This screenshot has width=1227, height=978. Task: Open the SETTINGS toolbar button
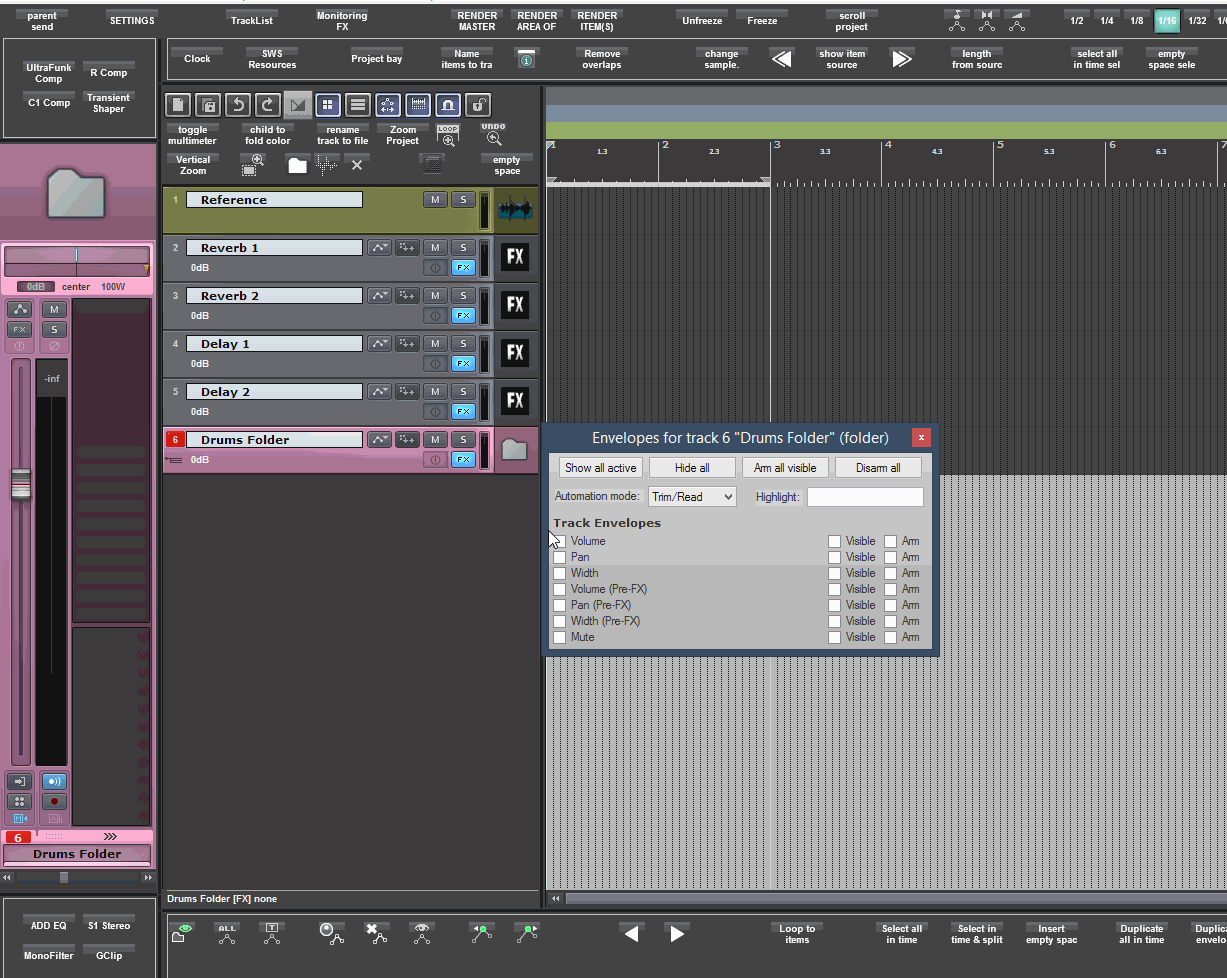132,21
